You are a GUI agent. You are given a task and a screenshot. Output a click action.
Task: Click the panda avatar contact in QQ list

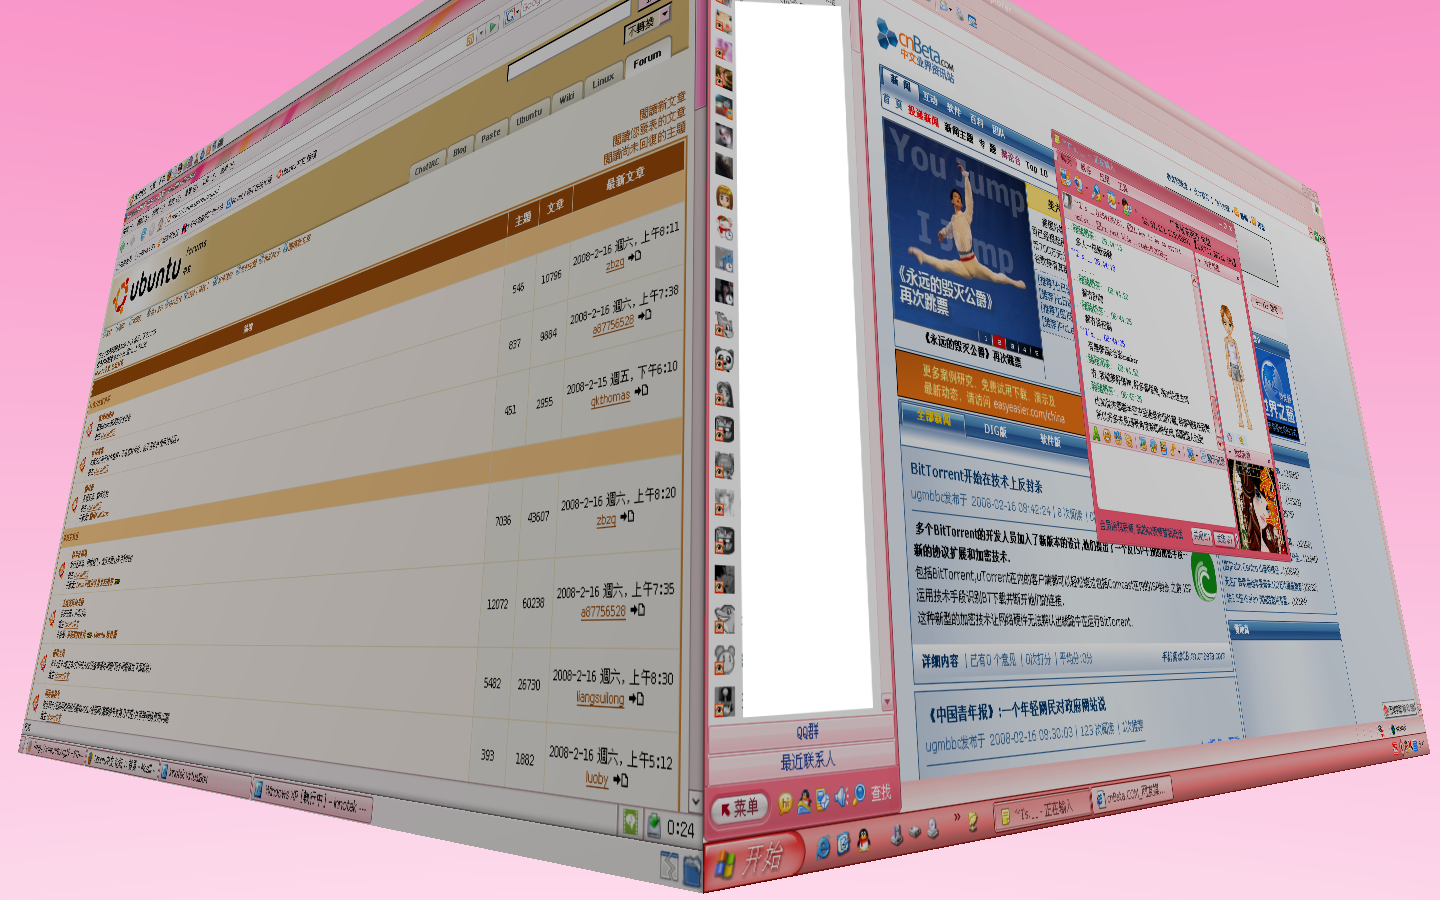tap(725, 360)
